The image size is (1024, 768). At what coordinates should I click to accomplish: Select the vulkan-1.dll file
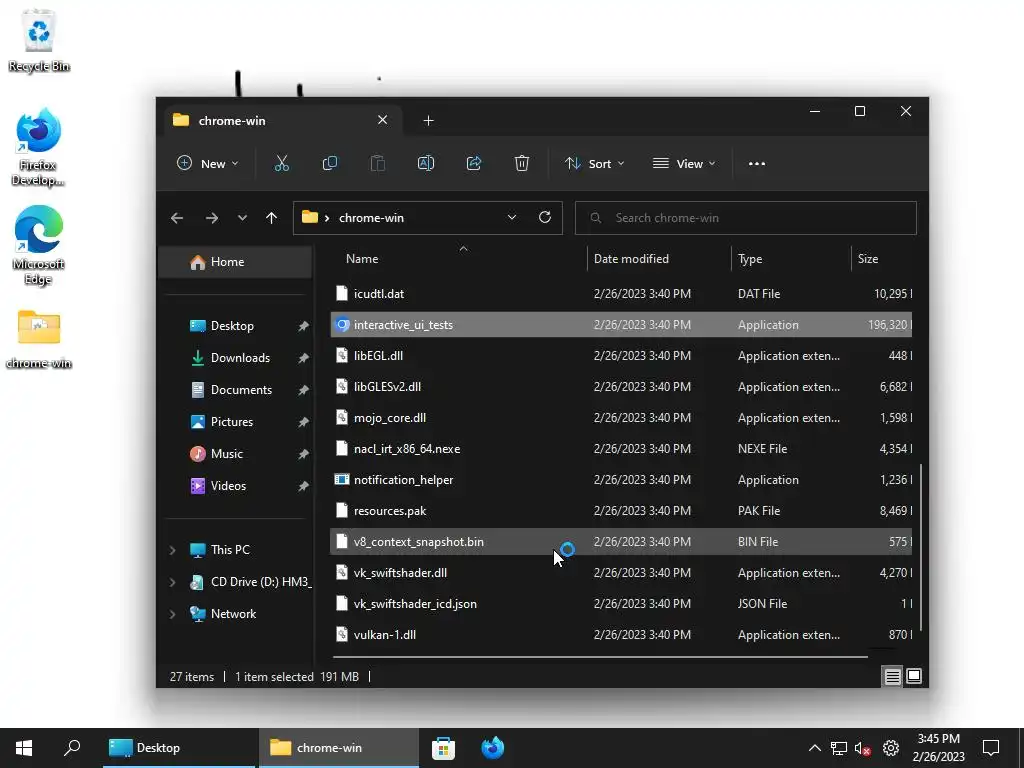point(620,635)
